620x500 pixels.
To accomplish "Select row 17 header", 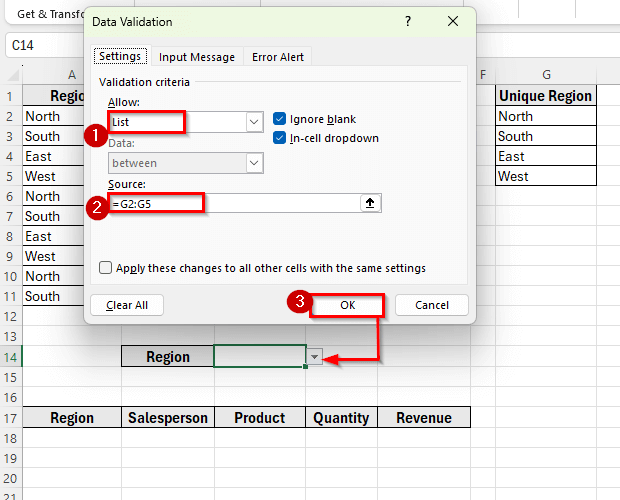I will pos(11,418).
